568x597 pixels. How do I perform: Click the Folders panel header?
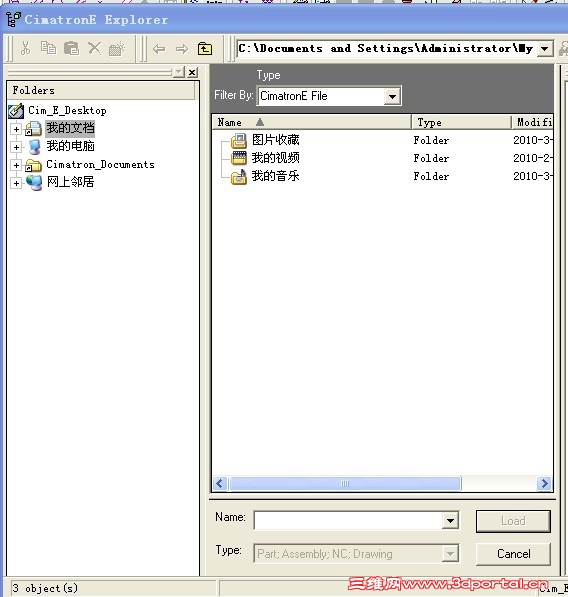[x=101, y=91]
